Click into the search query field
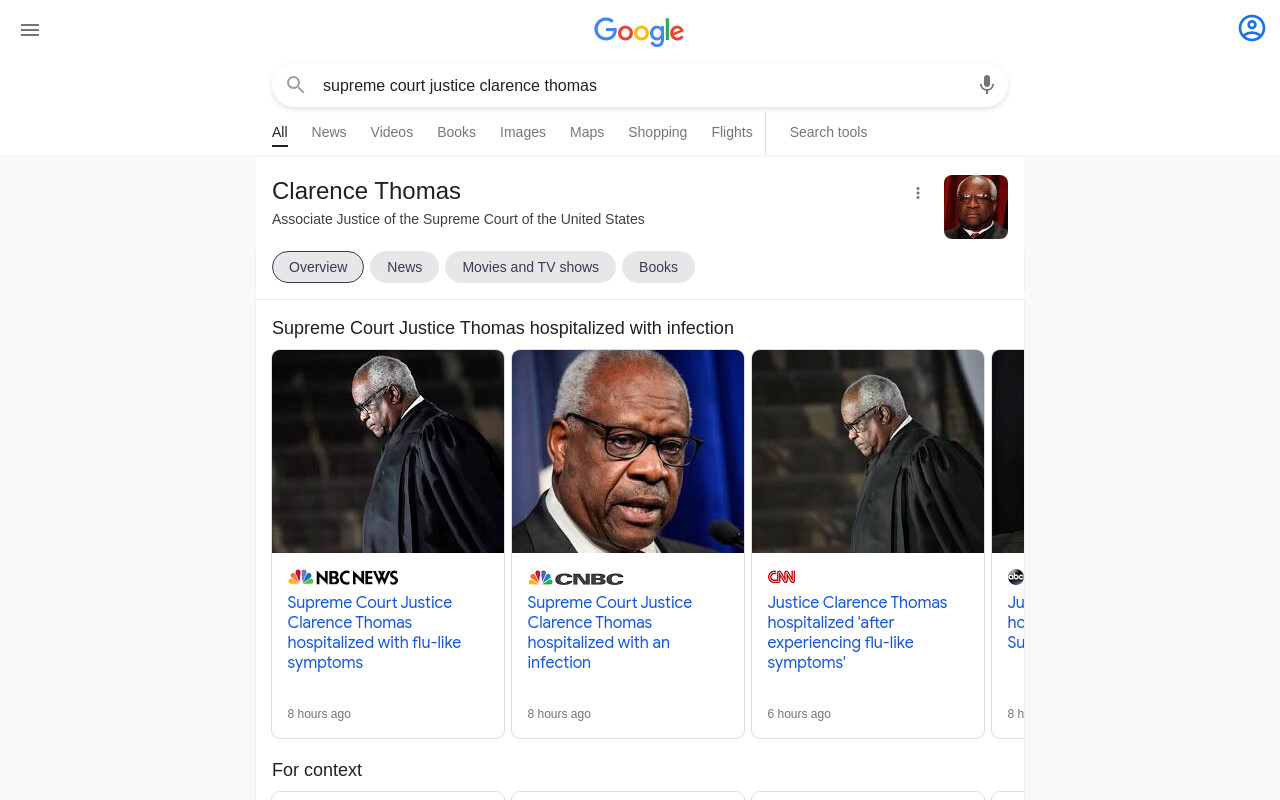This screenshot has width=1280, height=800. (x=640, y=86)
